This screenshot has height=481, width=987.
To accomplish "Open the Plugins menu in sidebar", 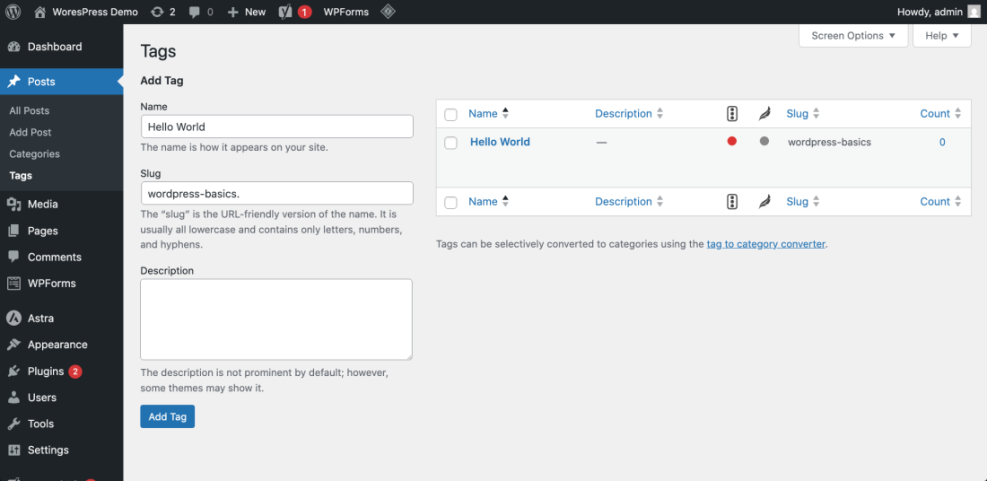I will point(46,371).
